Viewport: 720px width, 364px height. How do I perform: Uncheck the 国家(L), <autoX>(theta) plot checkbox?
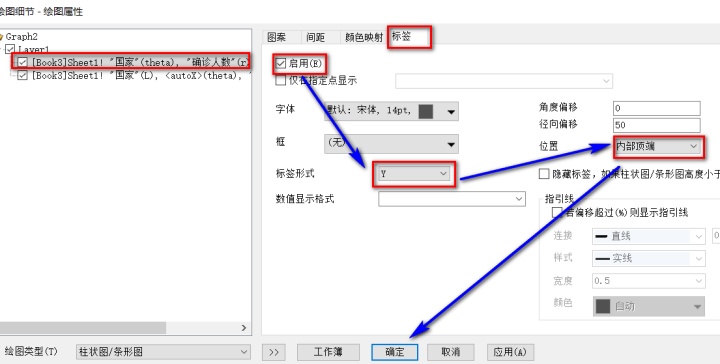click(22, 75)
